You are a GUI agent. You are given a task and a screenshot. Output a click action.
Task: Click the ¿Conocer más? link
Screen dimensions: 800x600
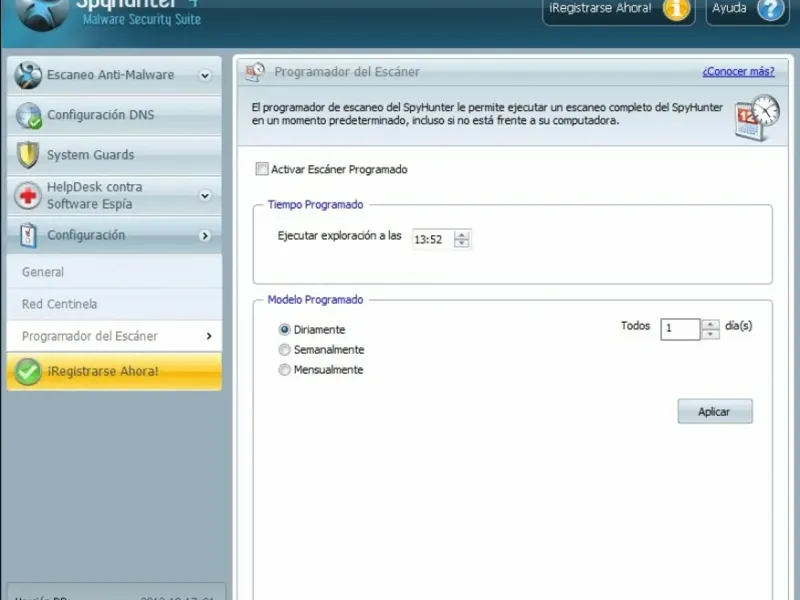point(738,71)
